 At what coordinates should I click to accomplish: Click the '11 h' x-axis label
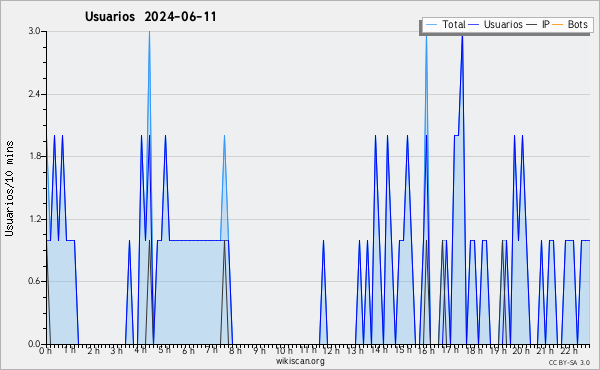[308, 350]
